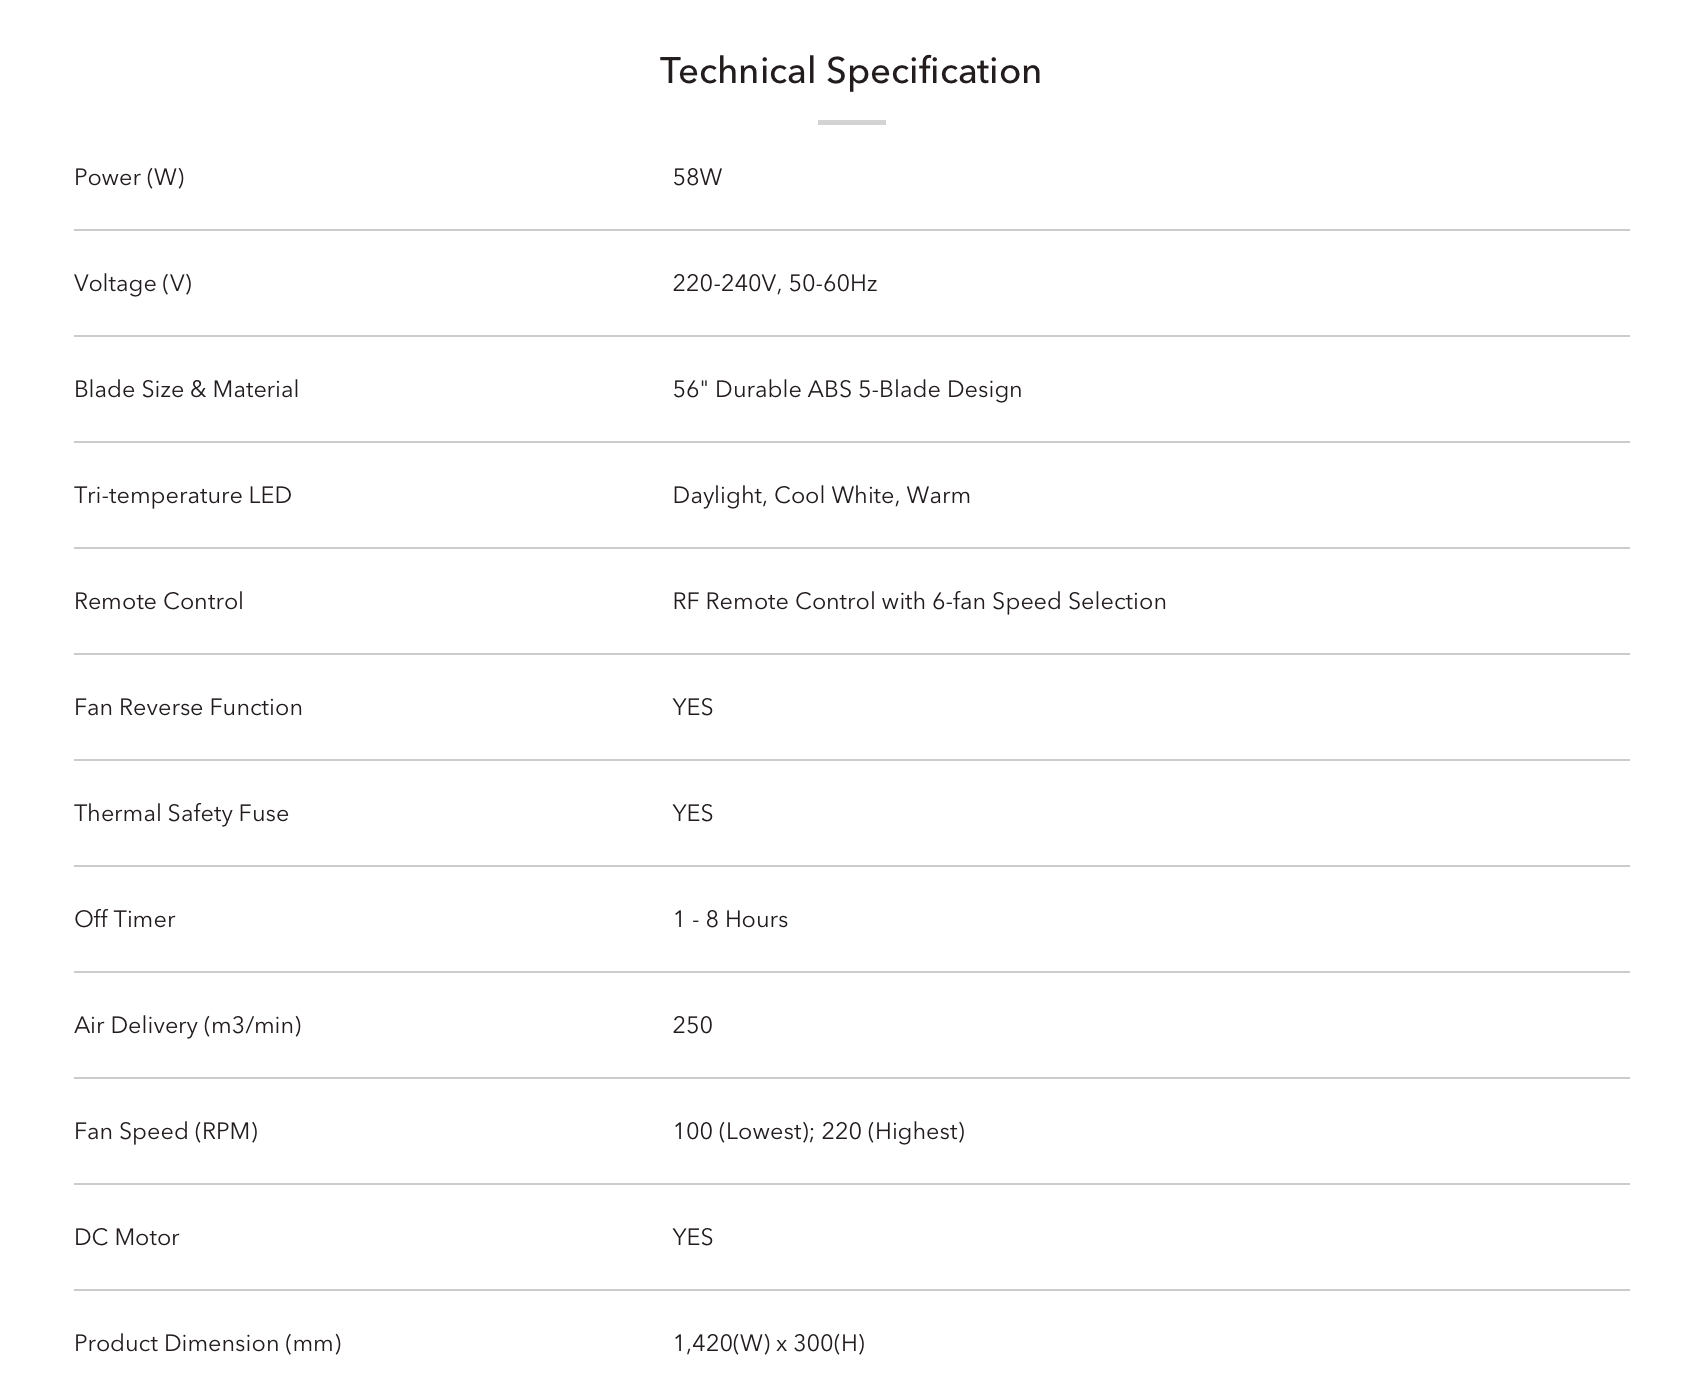The height and width of the screenshot is (1392, 1706).
Task: Select the Voltage (V) label
Action: click(133, 284)
